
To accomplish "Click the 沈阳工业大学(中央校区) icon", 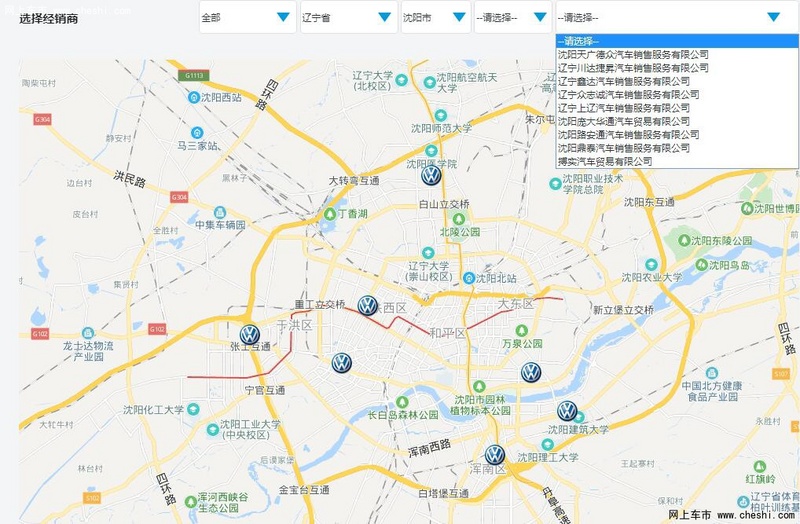I will 212,430.
